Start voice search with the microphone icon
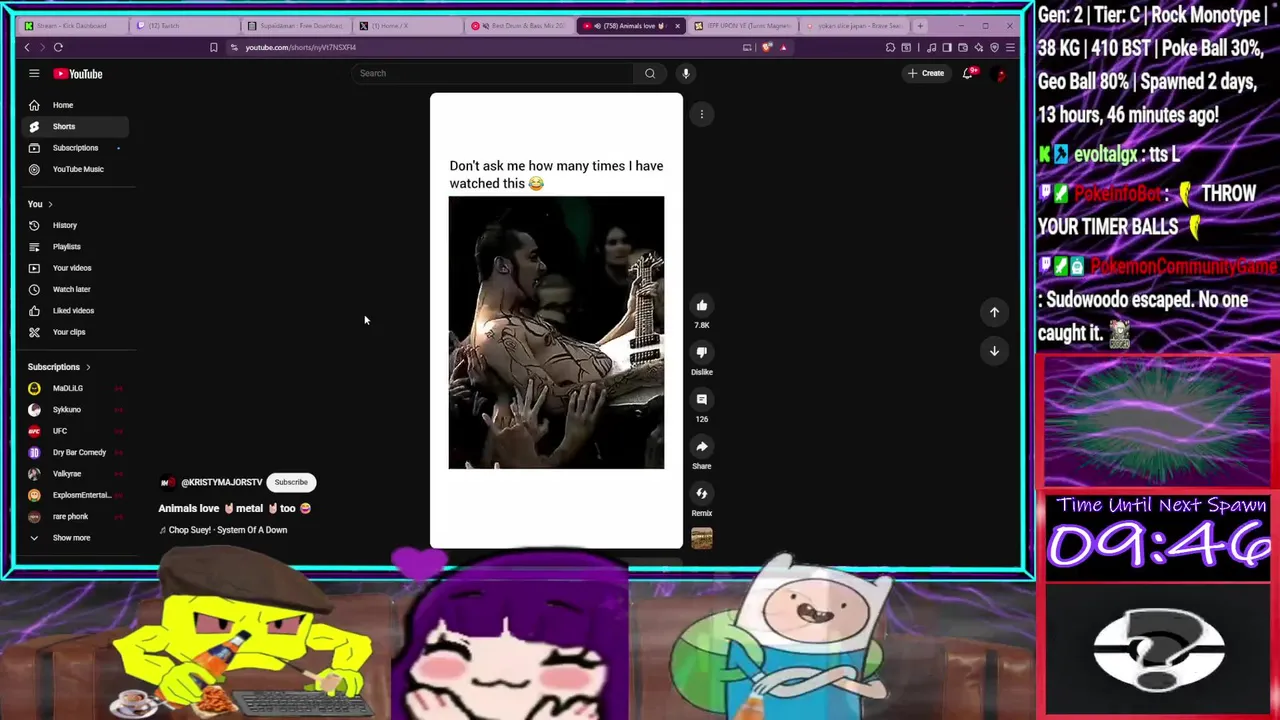 (686, 73)
